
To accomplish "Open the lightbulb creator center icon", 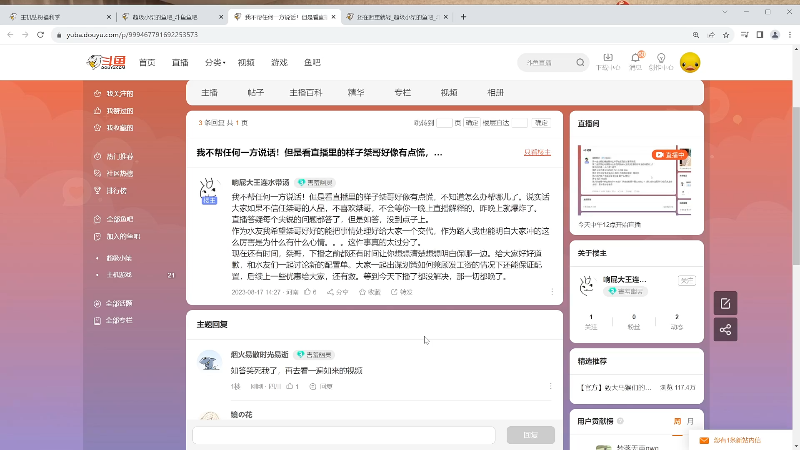I will 661,61.
